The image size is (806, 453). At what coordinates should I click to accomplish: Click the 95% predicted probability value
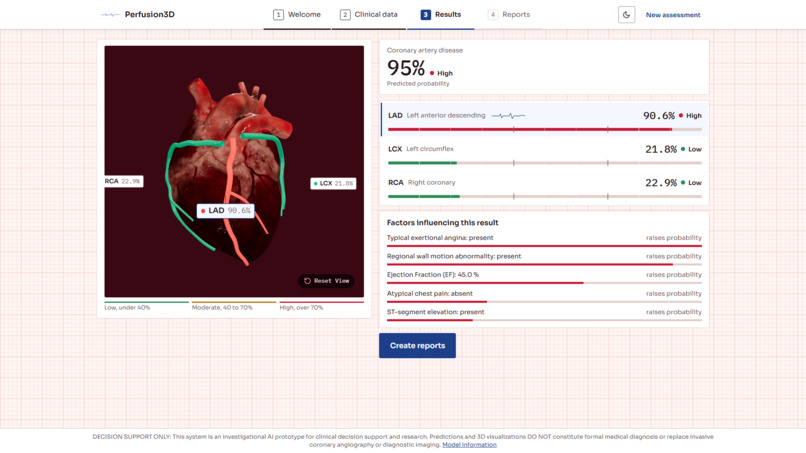point(406,68)
